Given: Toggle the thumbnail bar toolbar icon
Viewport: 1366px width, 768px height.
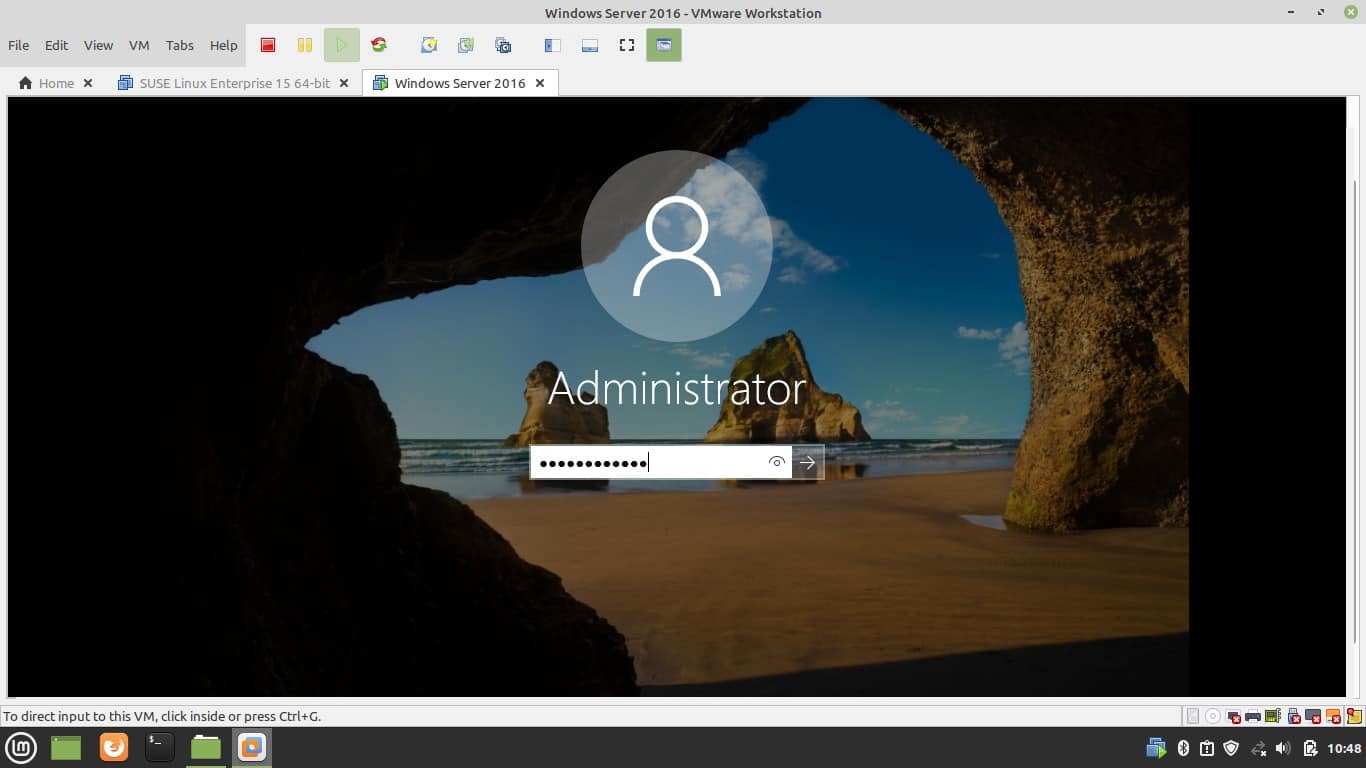Looking at the screenshot, I should [590, 45].
